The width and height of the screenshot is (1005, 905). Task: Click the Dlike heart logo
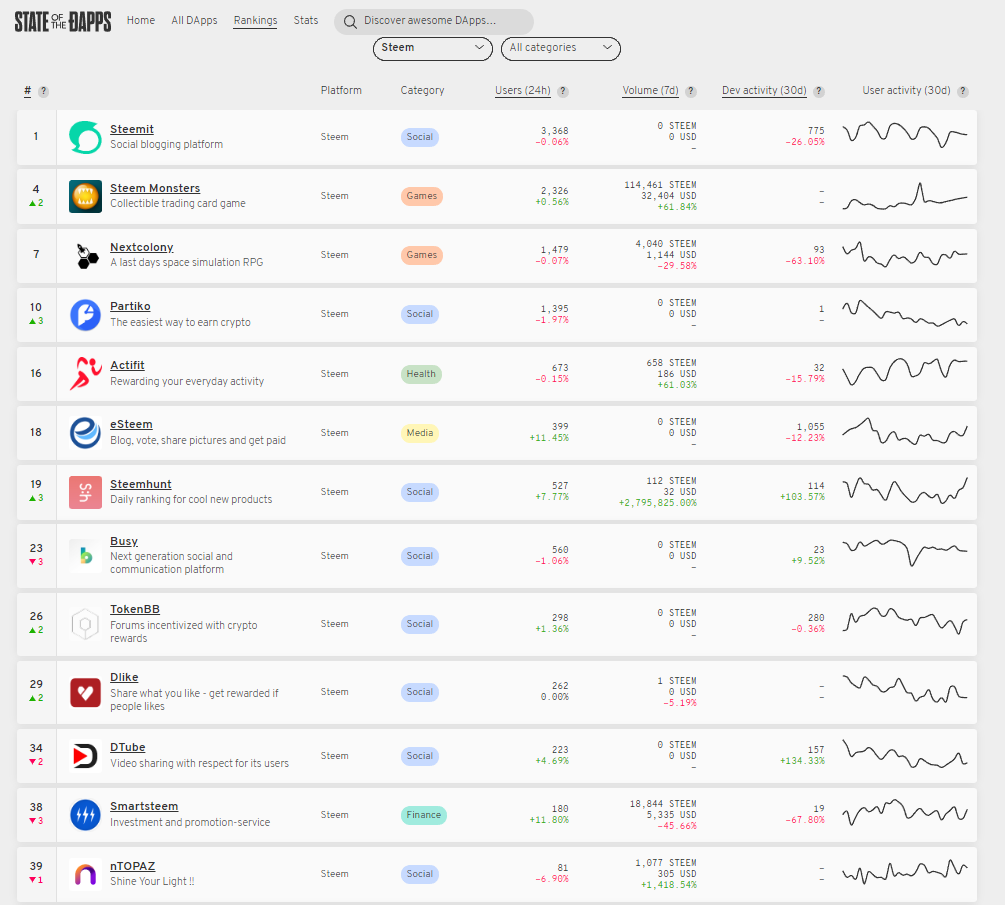(85, 692)
